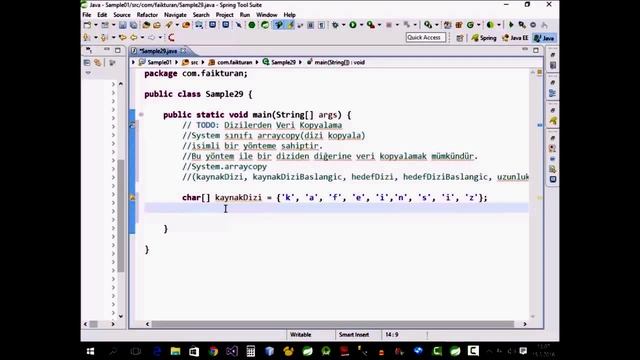Click the Forward navigation arrow icon
This screenshot has height=360, width=640.
[x=151, y=38]
